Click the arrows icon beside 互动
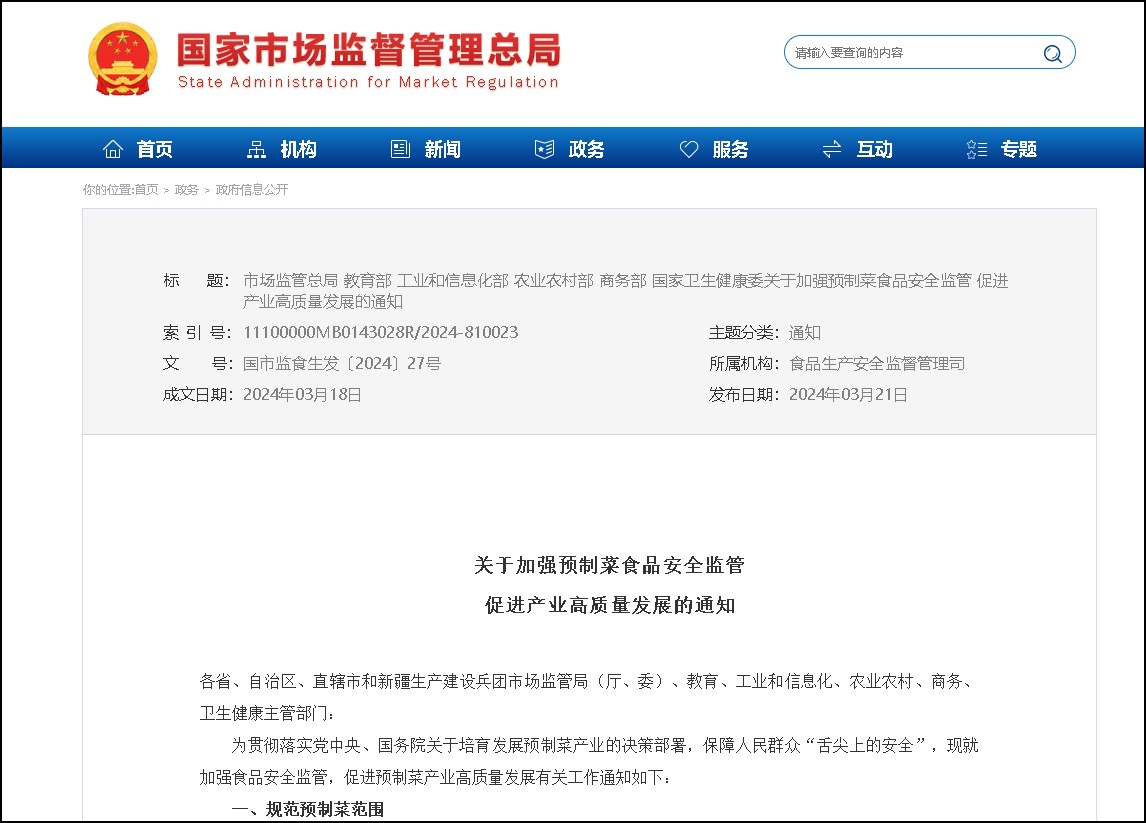 (832, 150)
